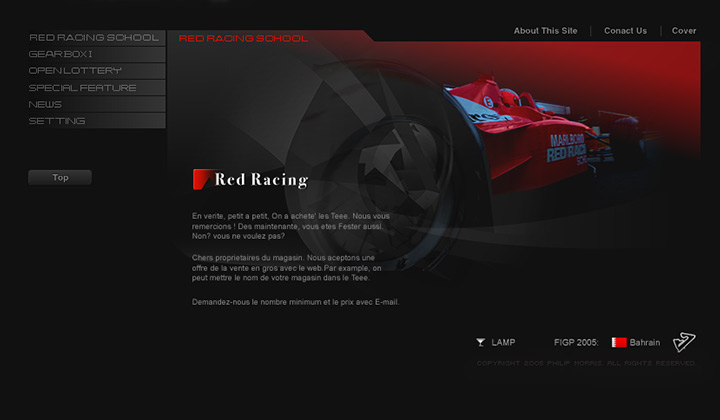The height and width of the screenshot is (420, 720).
Task: Open the Setting menu item
Action: (96, 121)
